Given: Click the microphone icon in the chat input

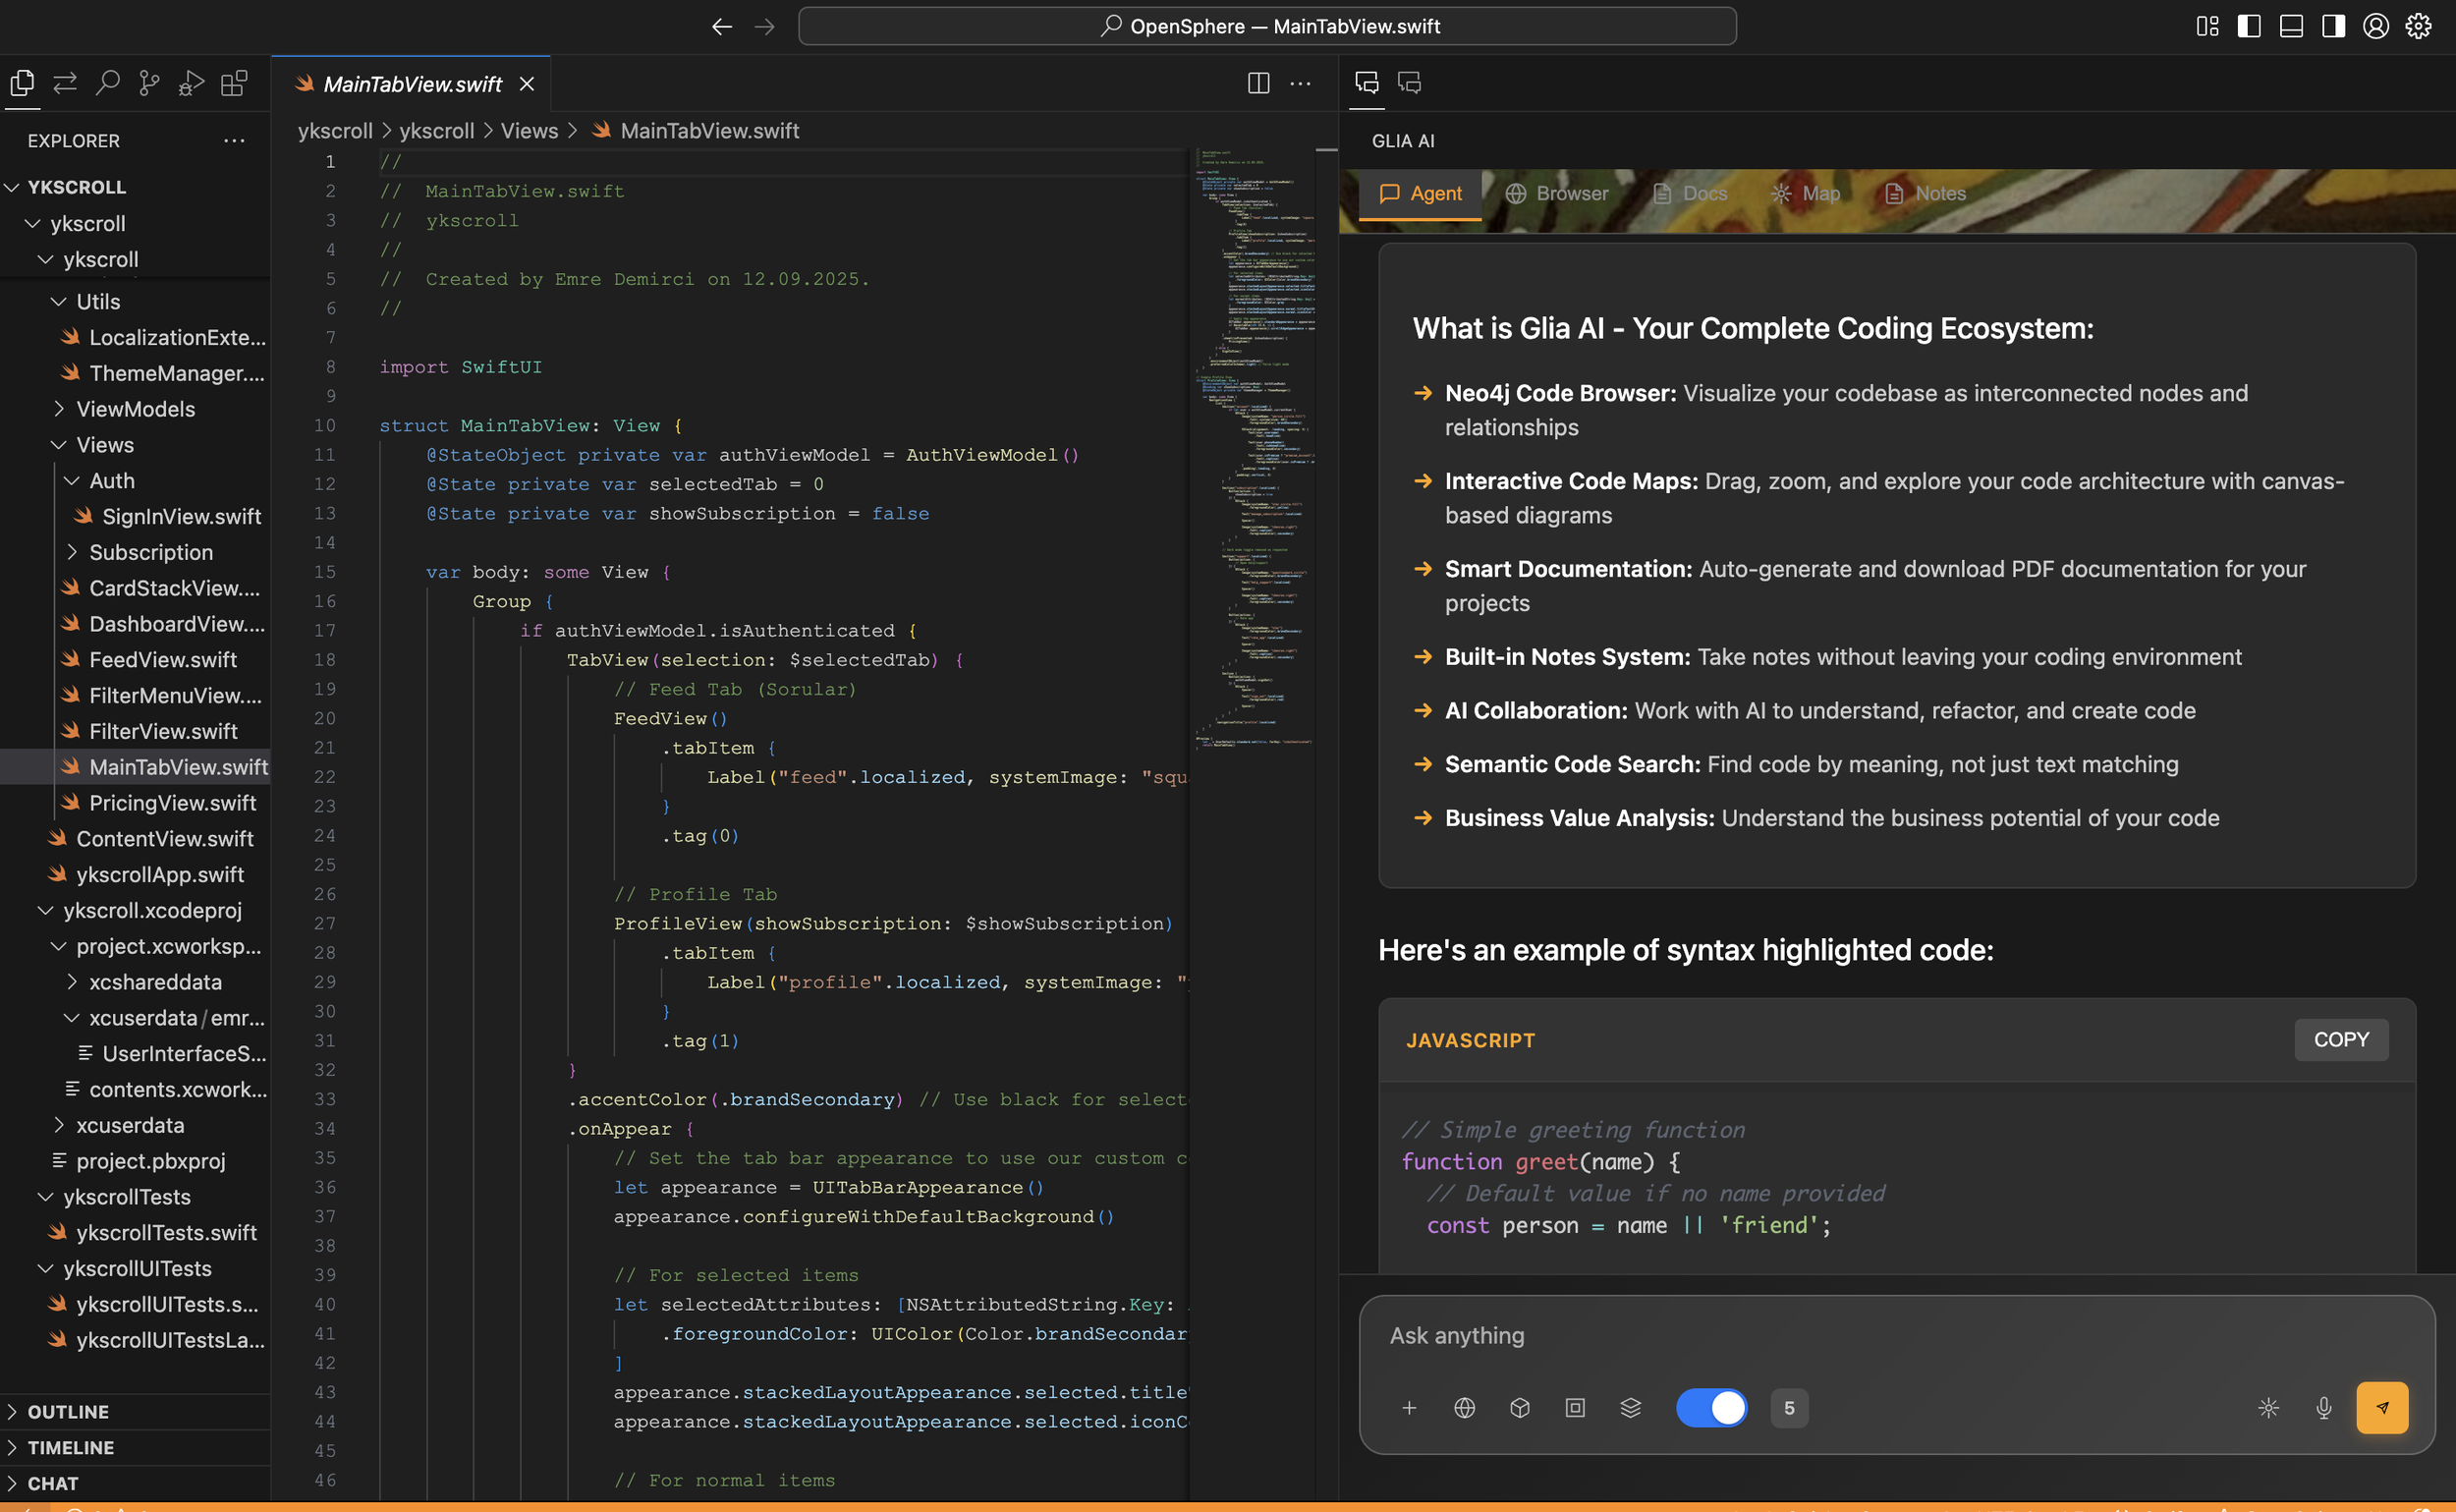Looking at the screenshot, I should (x=2324, y=1408).
